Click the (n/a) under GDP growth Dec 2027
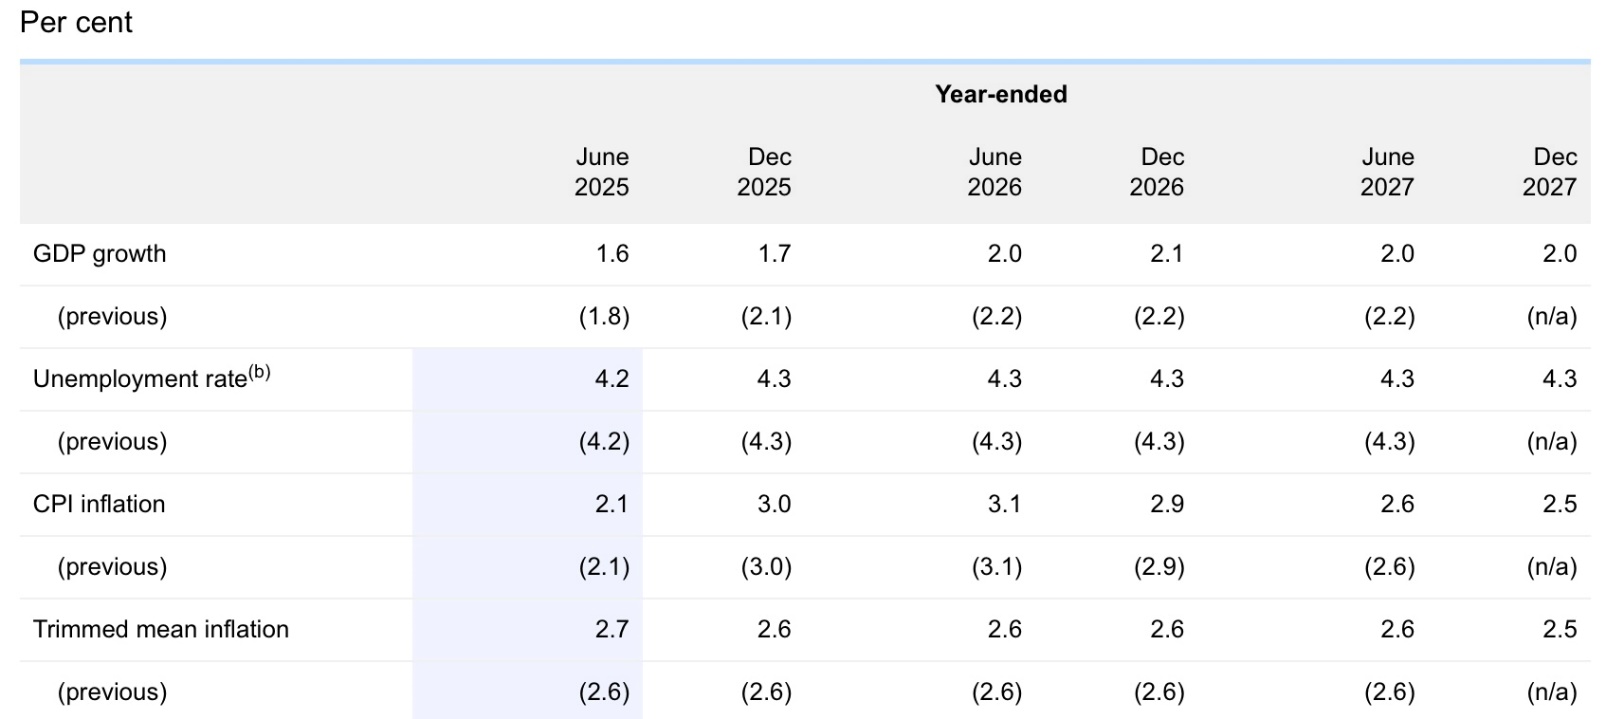This screenshot has height=719, width=1606. (1551, 317)
